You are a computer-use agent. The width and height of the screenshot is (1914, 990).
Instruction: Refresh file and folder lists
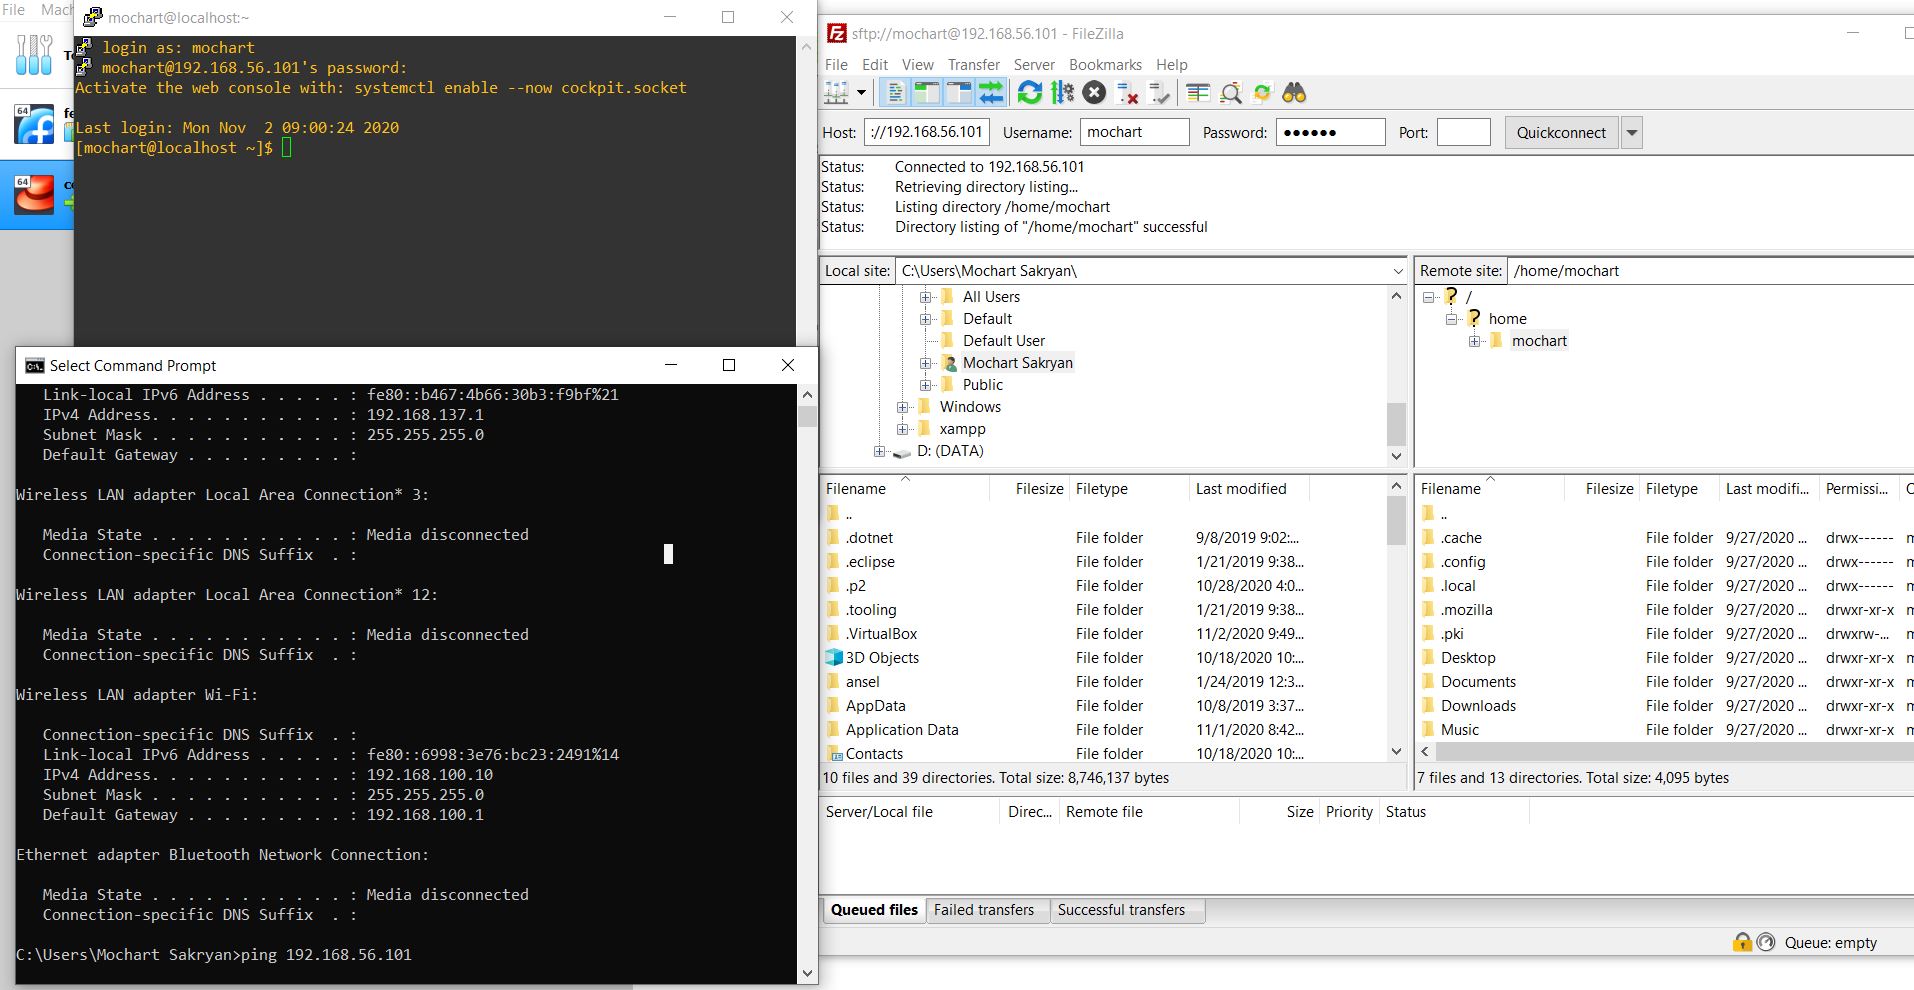pos(1029,93)
